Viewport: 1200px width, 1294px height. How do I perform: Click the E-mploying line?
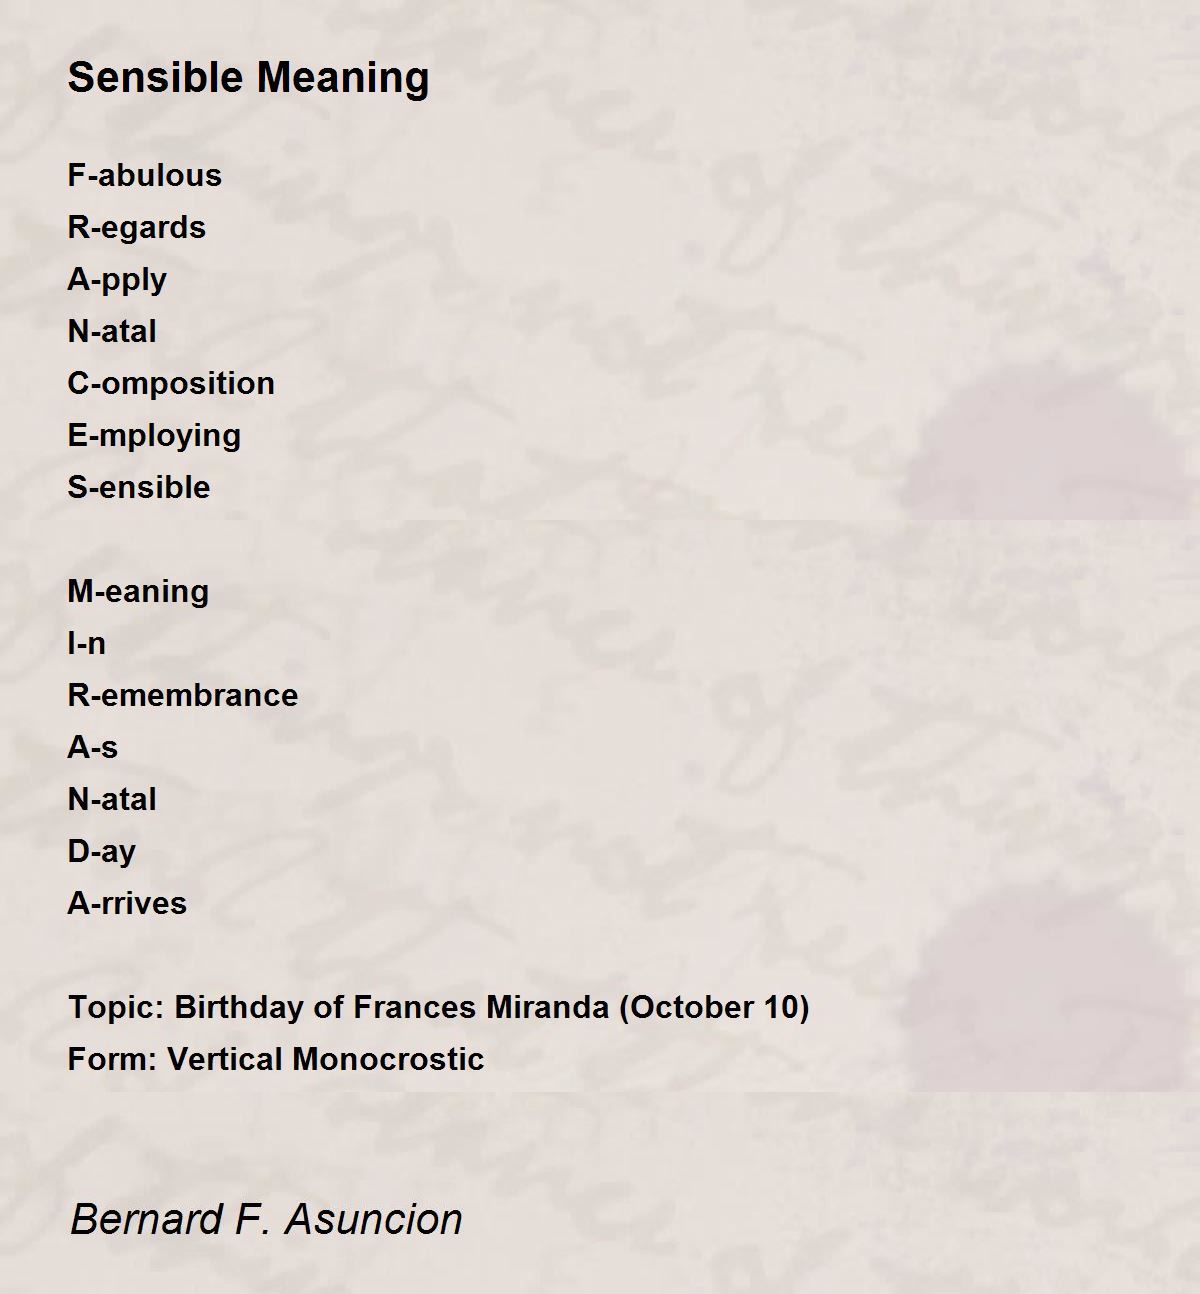point(154,436)
